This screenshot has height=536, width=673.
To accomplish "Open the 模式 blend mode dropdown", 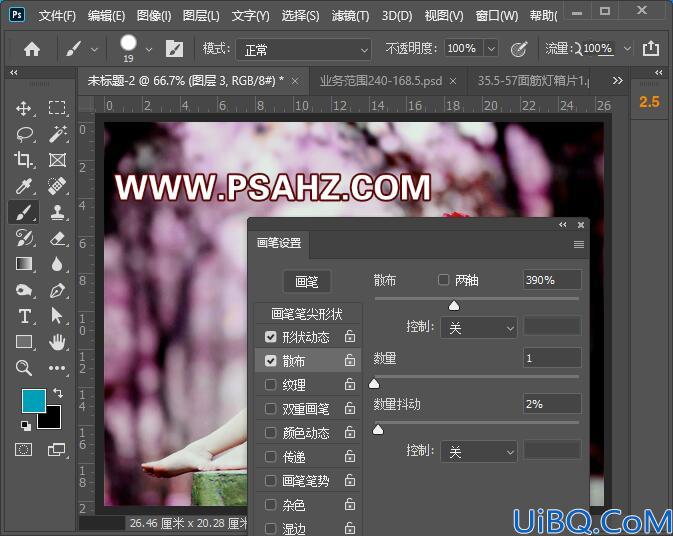I will tap(303, 50).
